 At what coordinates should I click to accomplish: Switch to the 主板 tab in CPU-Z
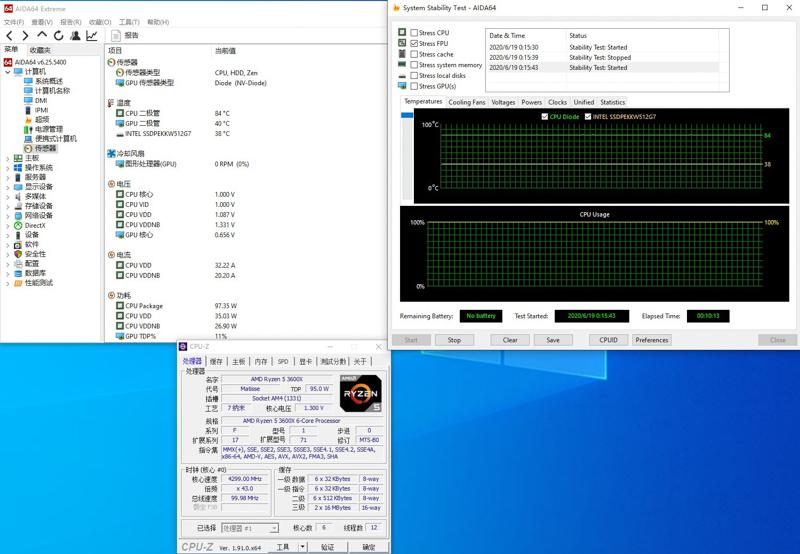239,362
